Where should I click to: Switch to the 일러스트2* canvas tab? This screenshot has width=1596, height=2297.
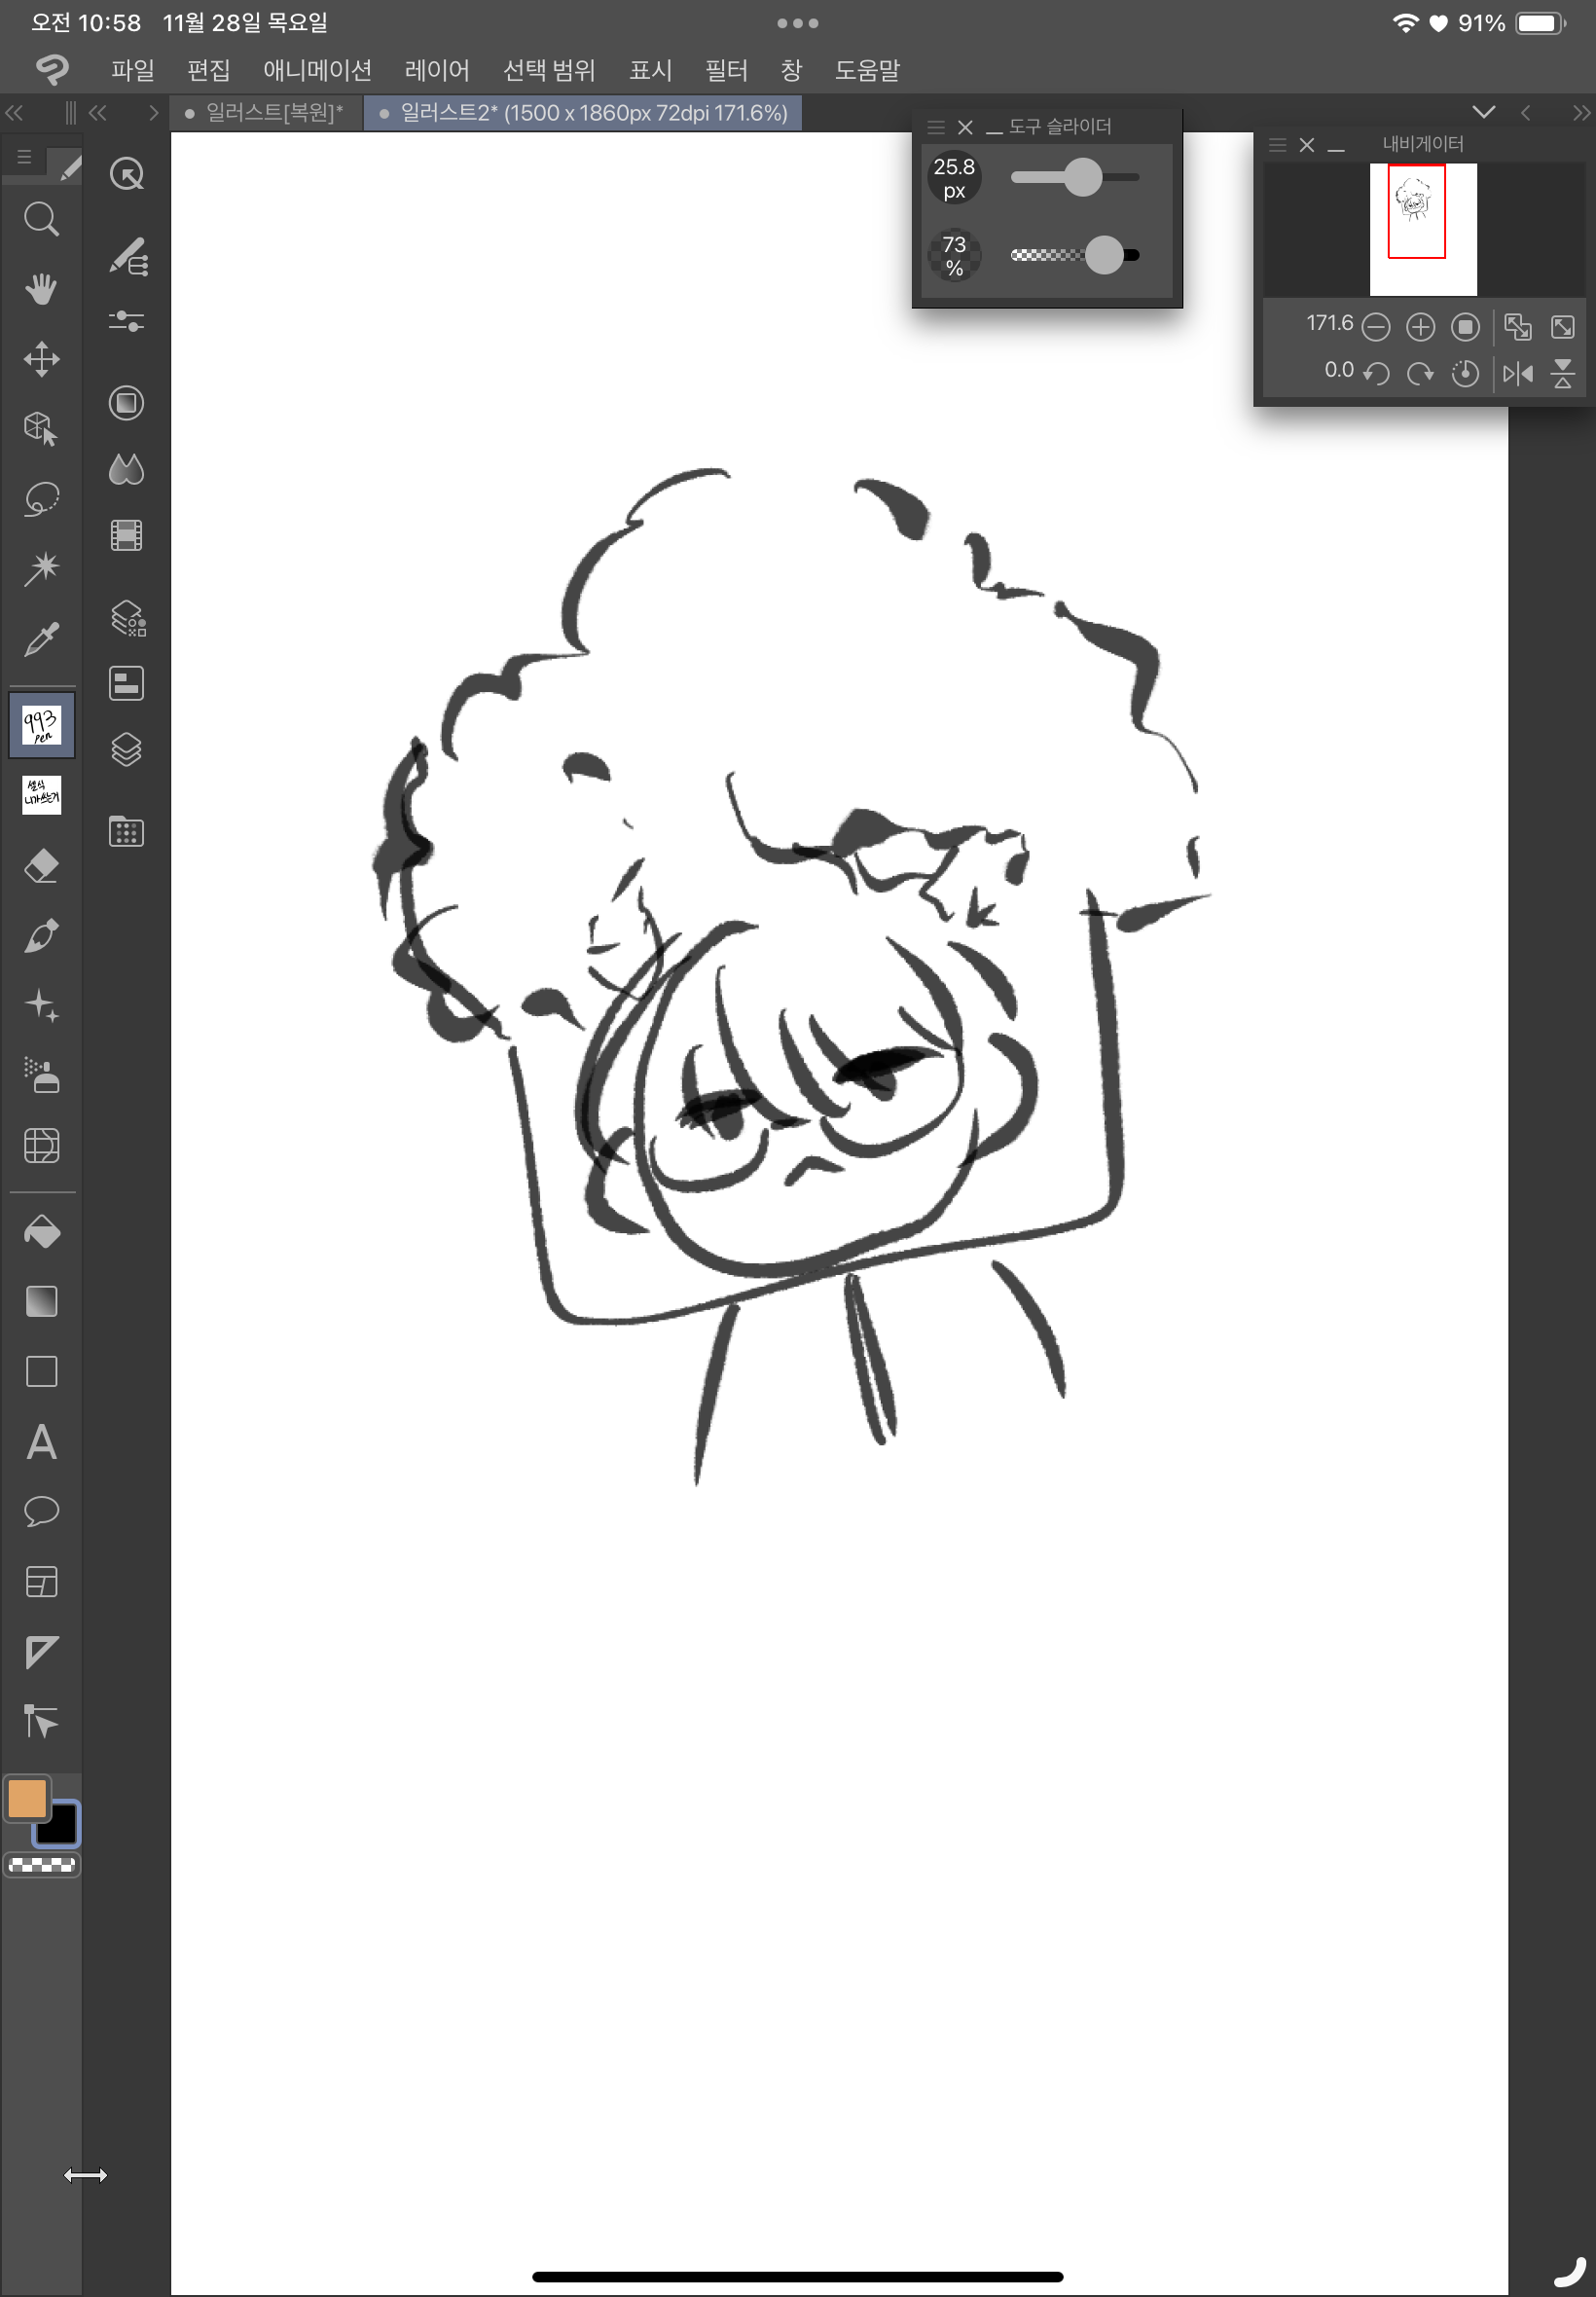[583, 112]
